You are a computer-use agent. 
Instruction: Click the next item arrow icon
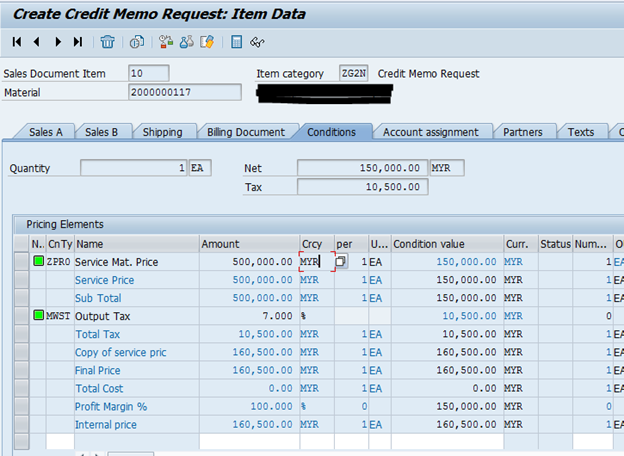(58, 42)
